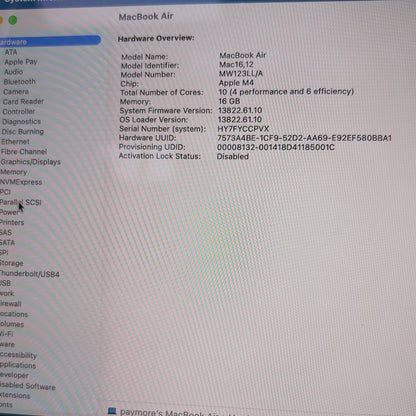
Task: Click the Mac16,12 model identifier value
Action: 236,64
